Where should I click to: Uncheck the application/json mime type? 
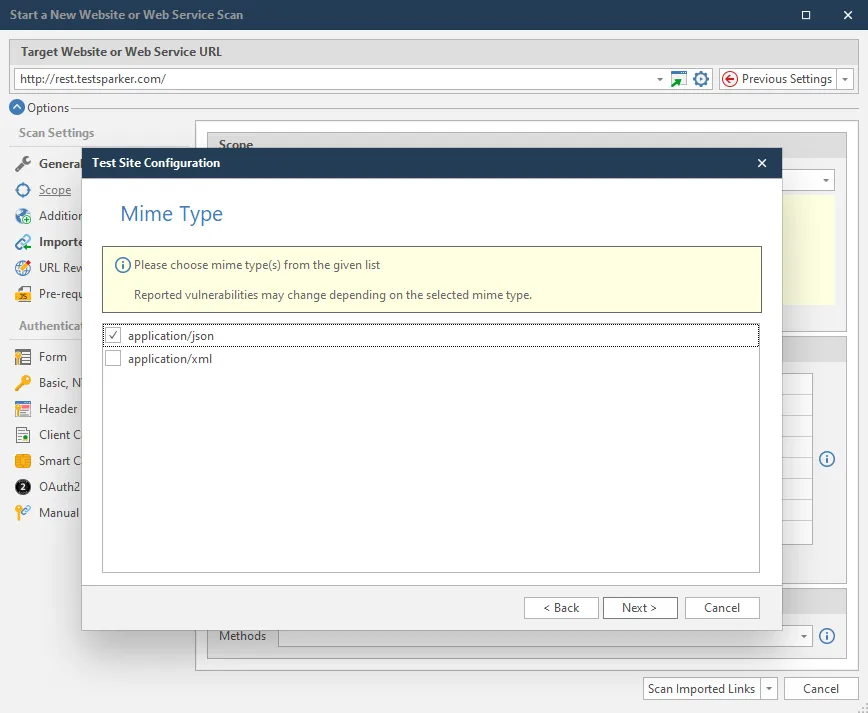click(x=113, y=335)
